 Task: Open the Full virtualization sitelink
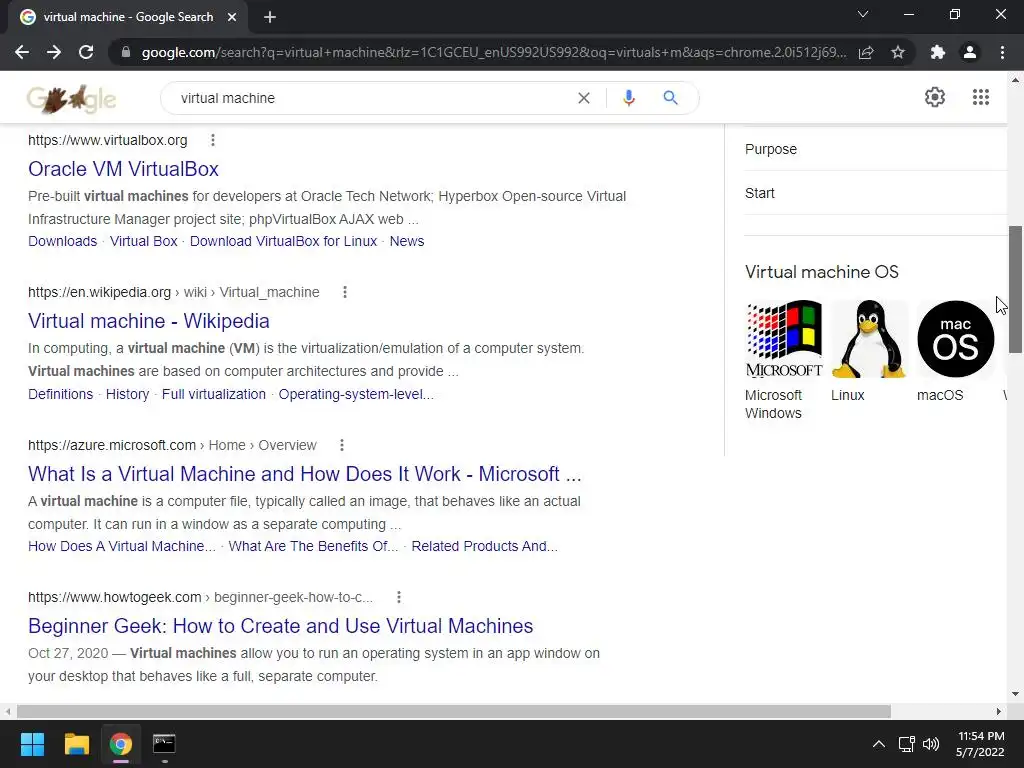pos(214,394)
